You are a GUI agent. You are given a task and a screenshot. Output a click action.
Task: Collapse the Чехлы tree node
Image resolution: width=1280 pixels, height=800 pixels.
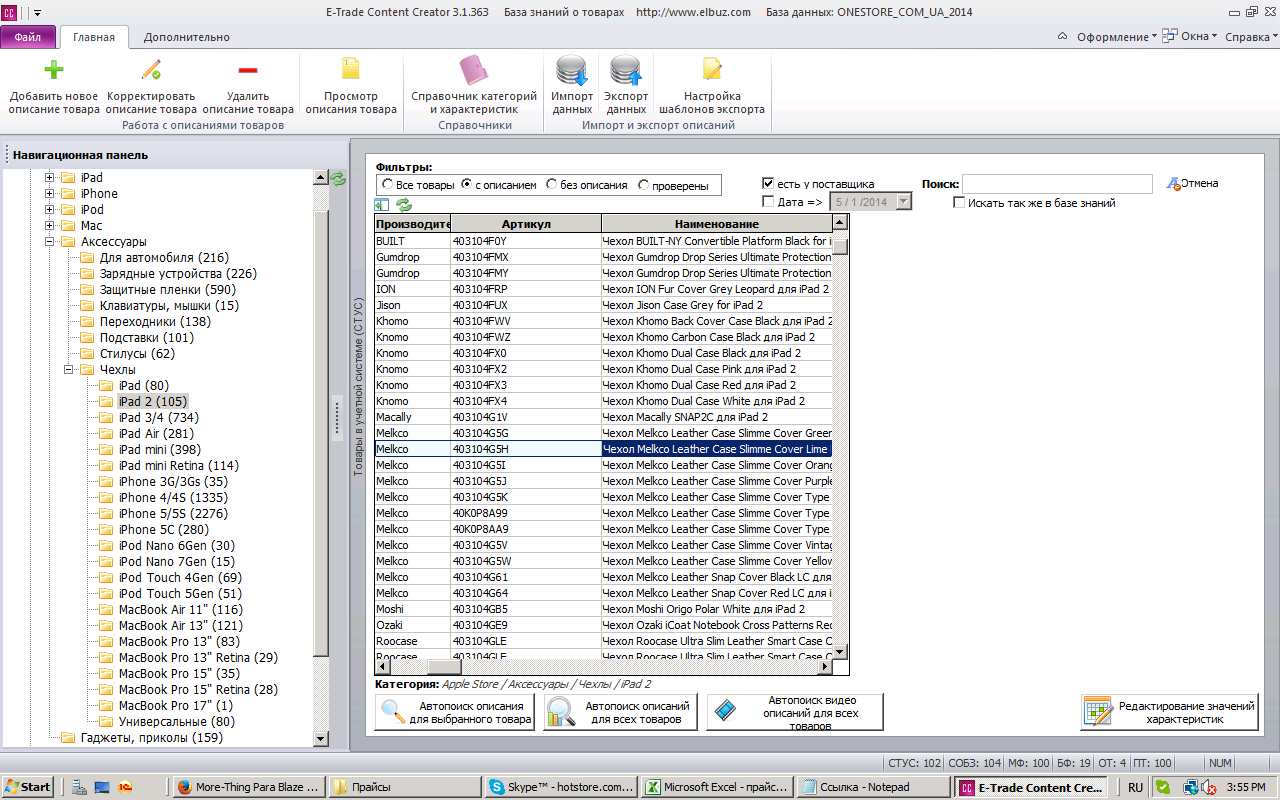click(69, 370)
